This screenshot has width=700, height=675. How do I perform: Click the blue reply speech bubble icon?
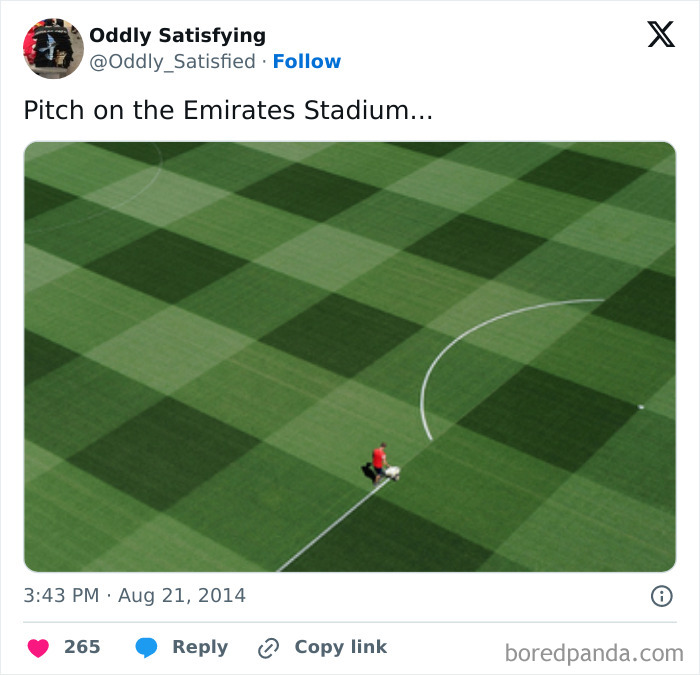click(x=147, y=648)
